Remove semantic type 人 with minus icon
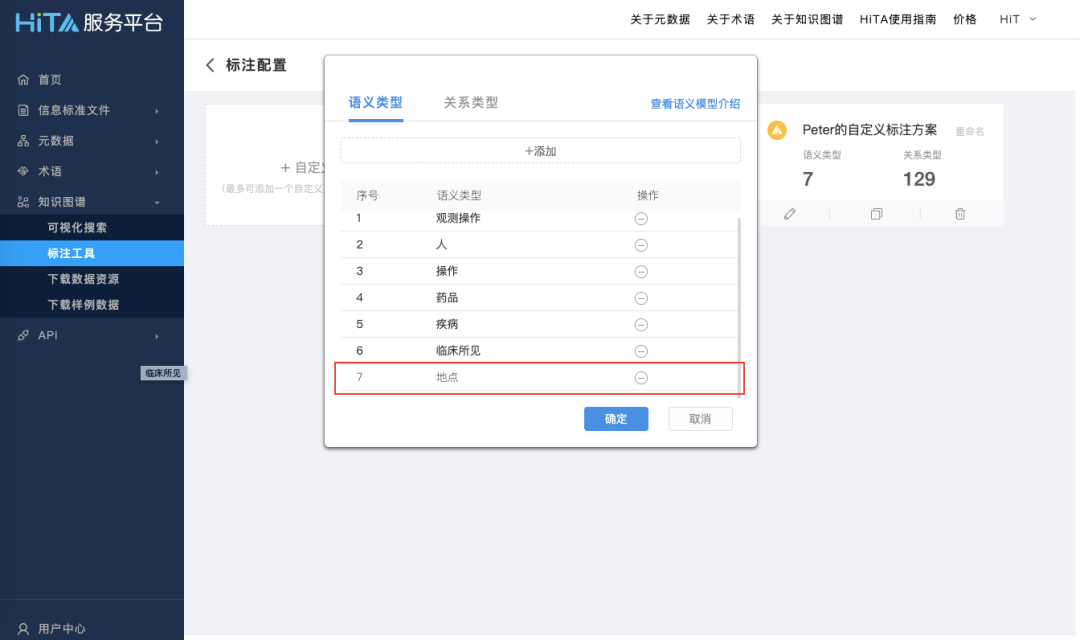 pos(641,245)
